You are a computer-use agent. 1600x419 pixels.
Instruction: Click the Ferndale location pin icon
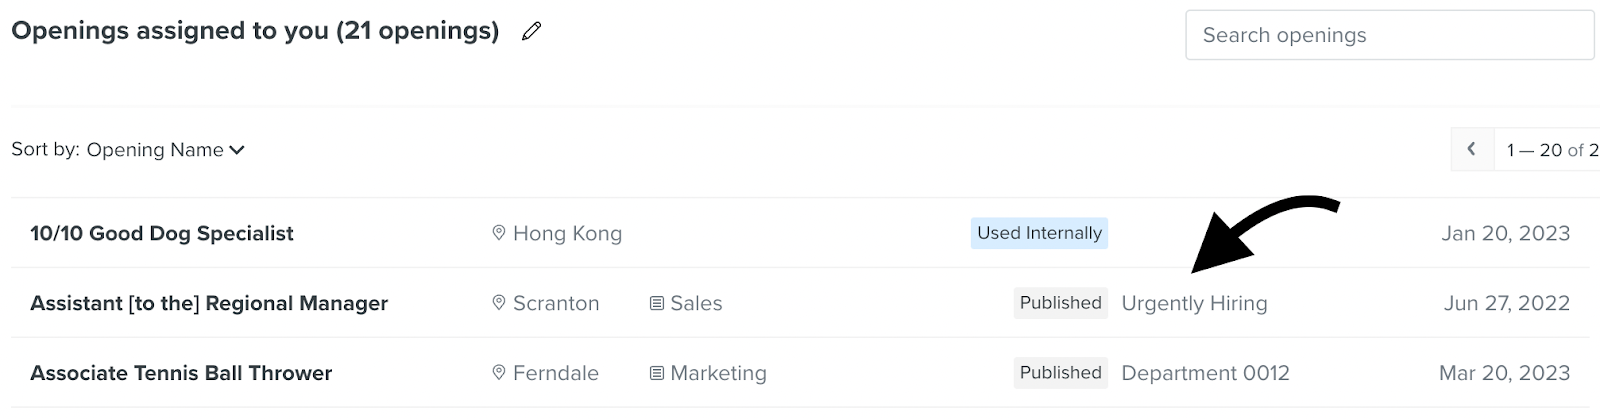tap(499, 373)
